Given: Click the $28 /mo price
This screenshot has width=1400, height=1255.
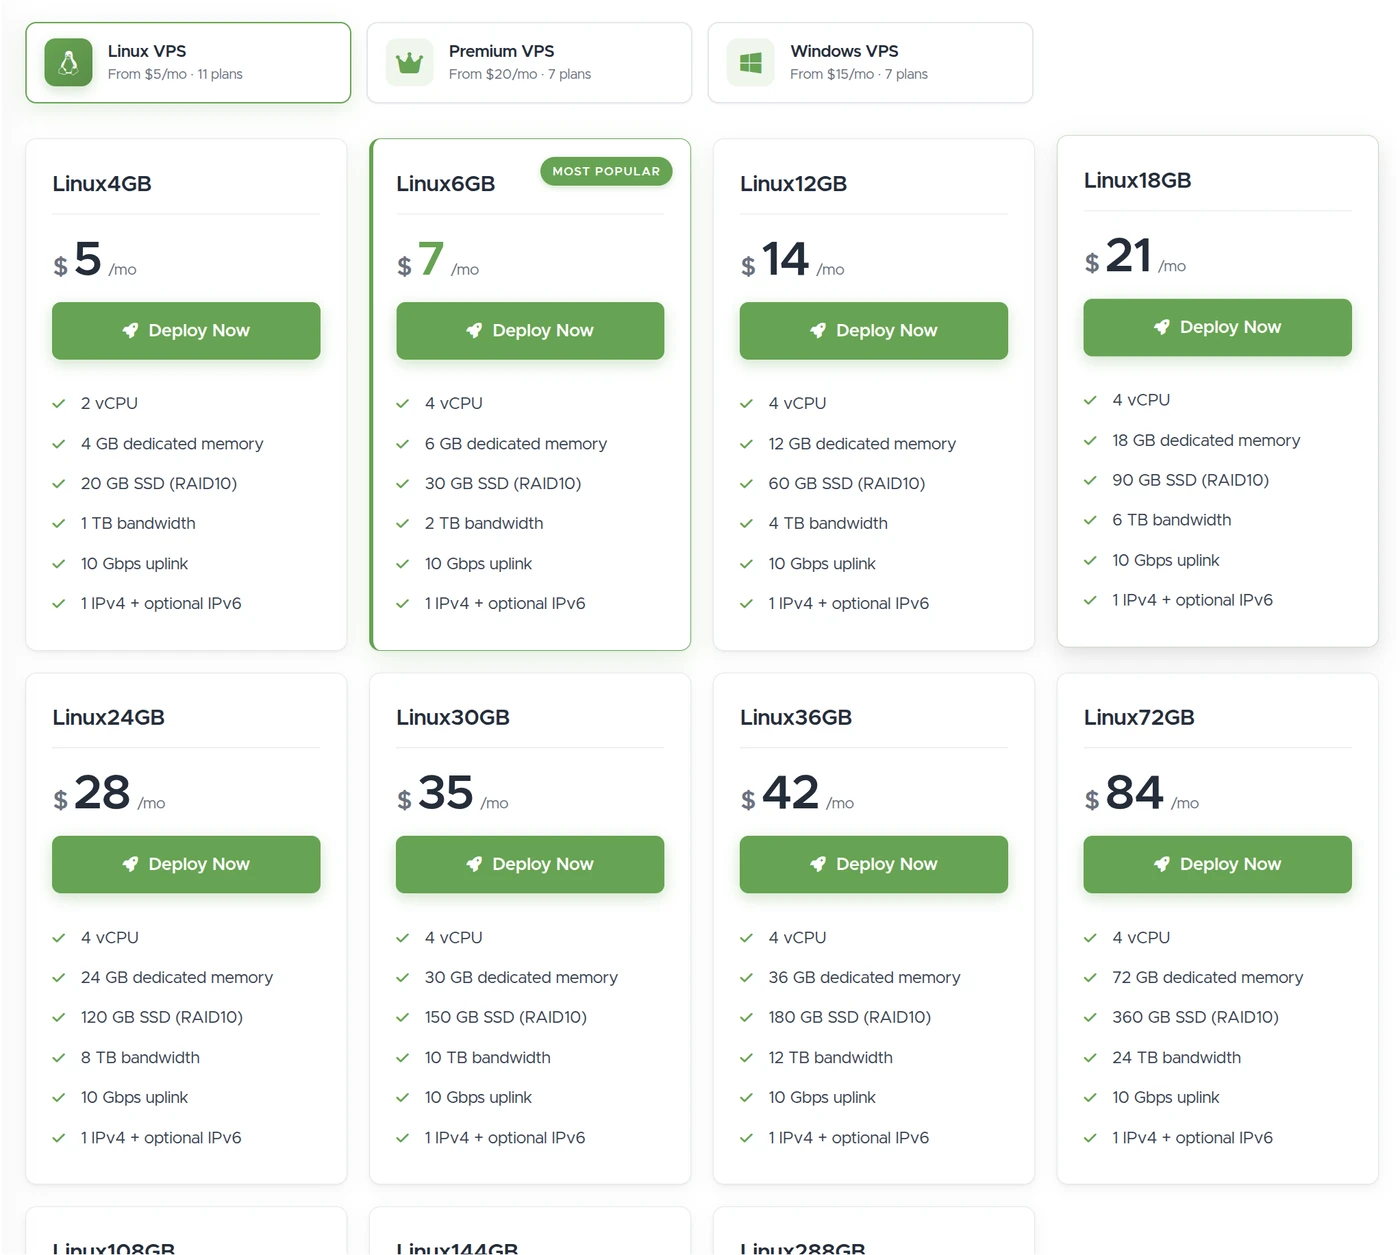Looking at the screenshot, I should click(x=109, y=794).
